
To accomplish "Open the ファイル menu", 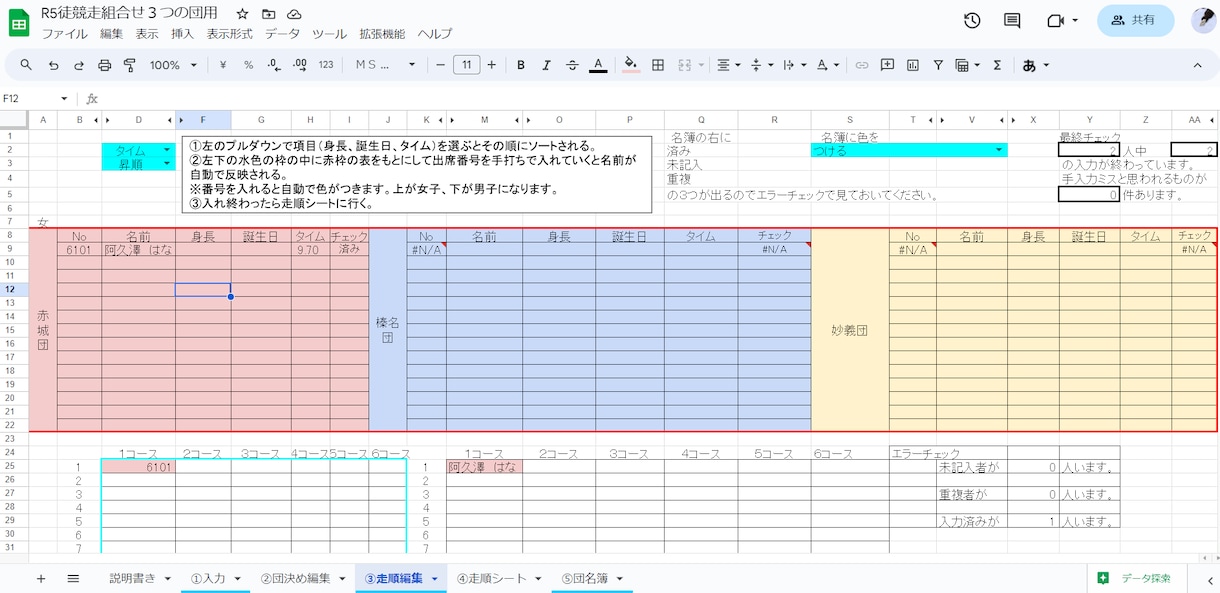I will click(x=64, y=33).
